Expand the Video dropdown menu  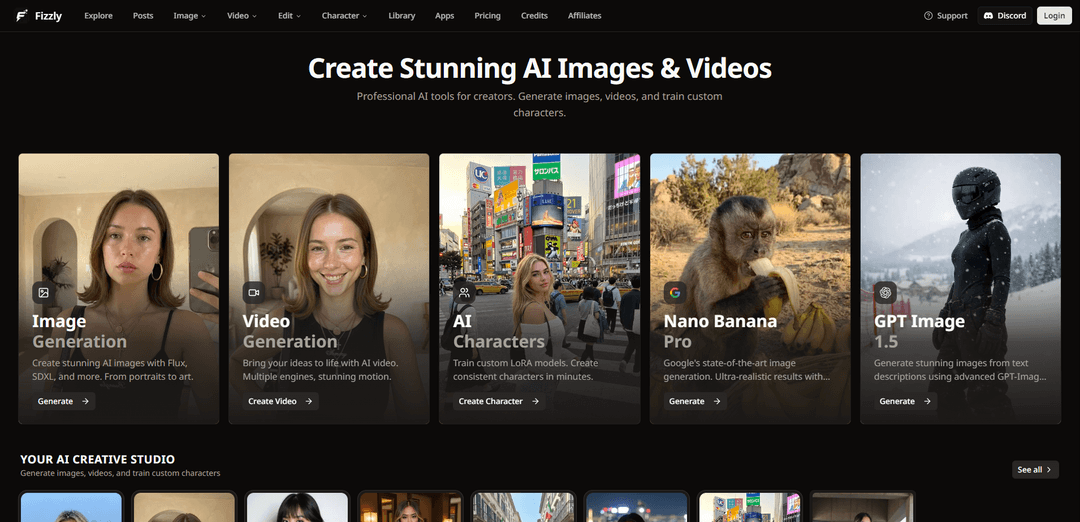click(x=241, y=16)
